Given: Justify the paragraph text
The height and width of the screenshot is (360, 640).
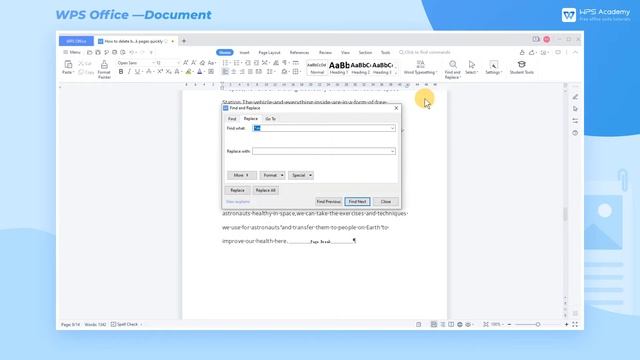Looking at the screenshot, I should click(x=250, y=72).
